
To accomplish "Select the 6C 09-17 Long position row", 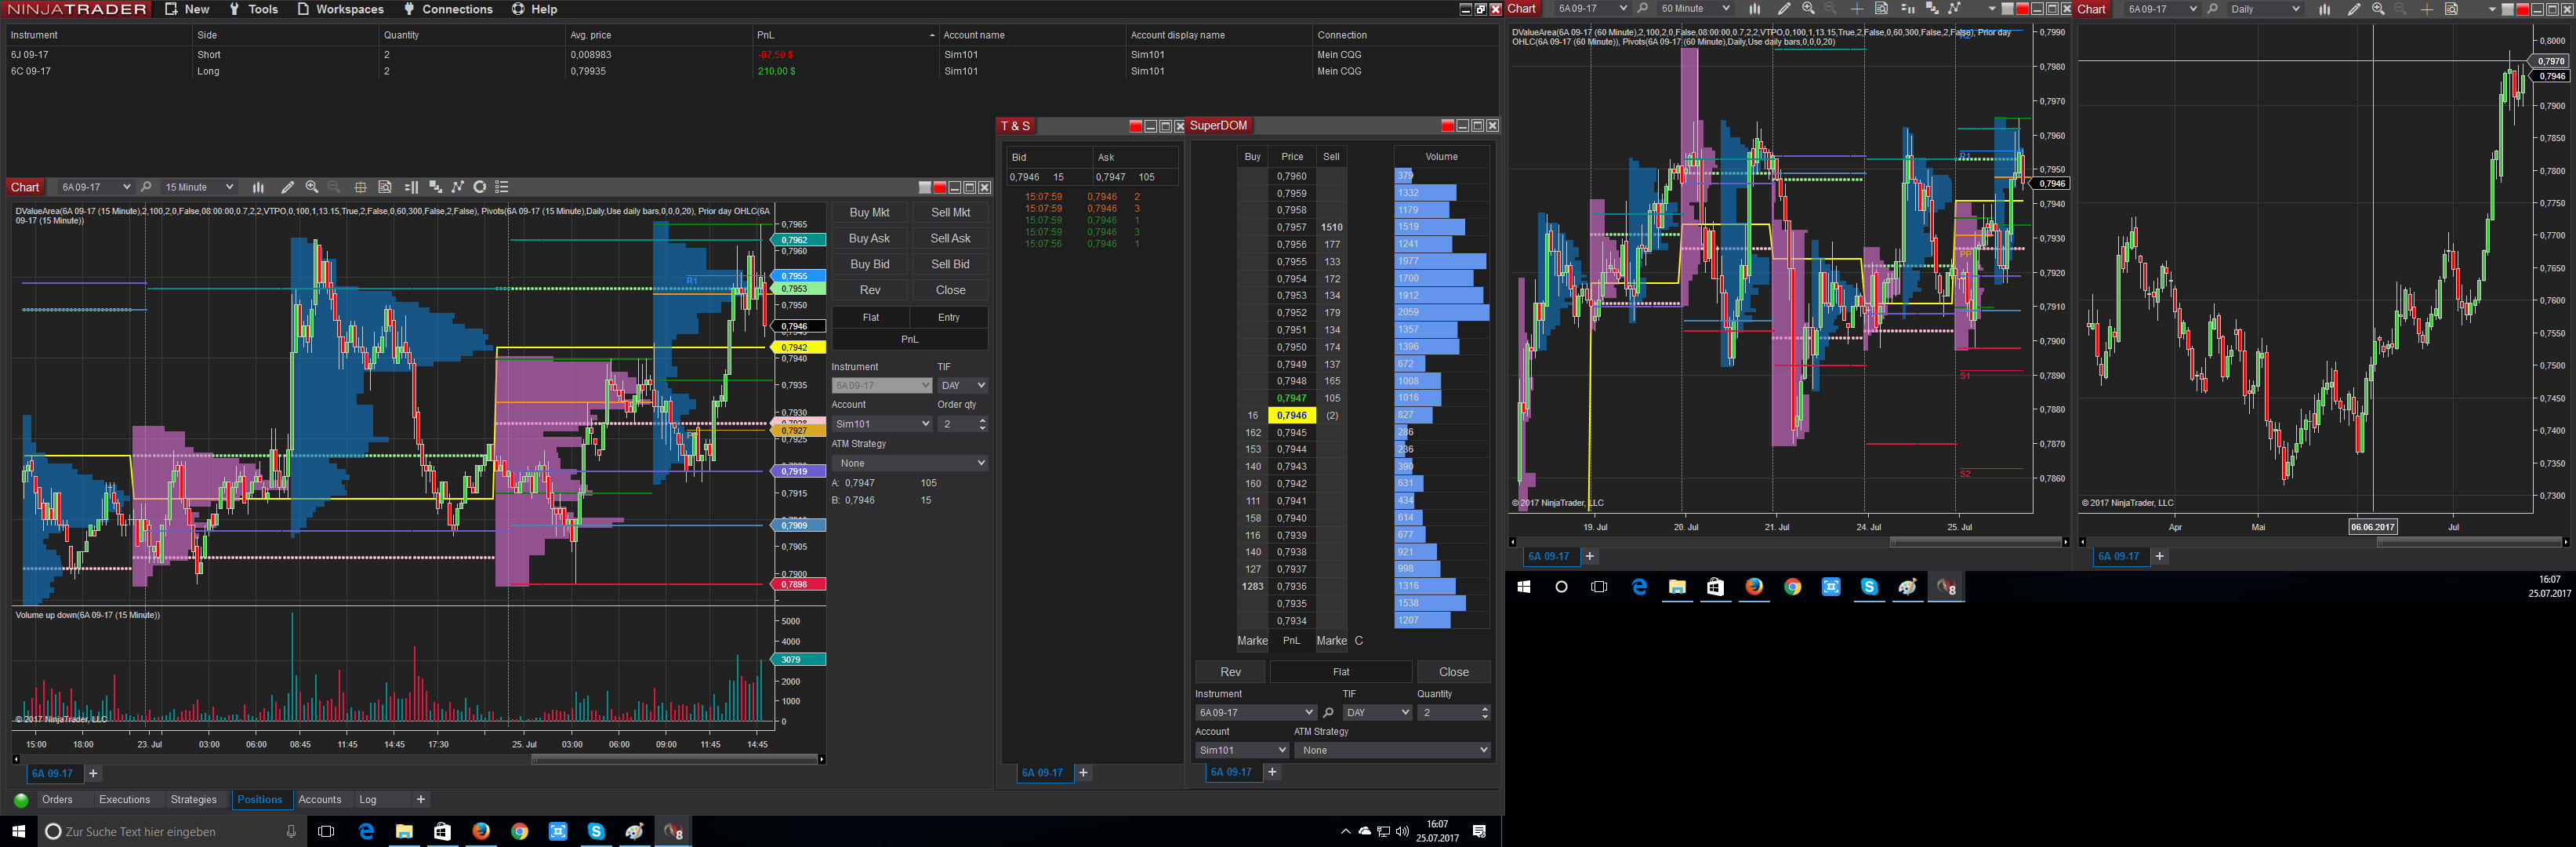I will [x=750, y=71].
